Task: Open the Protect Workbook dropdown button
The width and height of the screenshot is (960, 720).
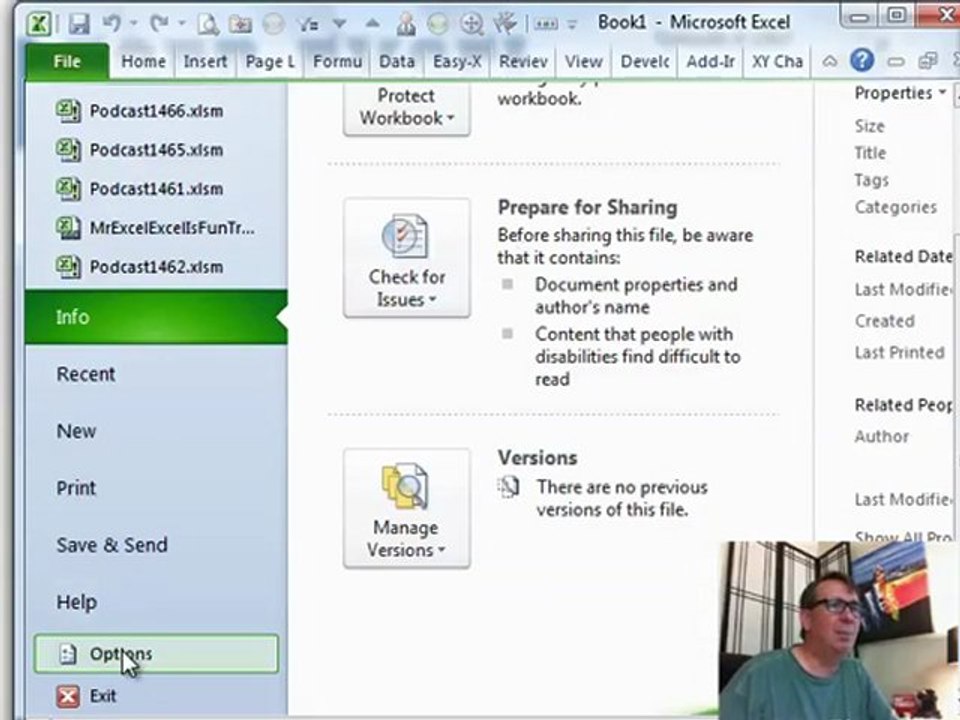Action: pos(407,109)
